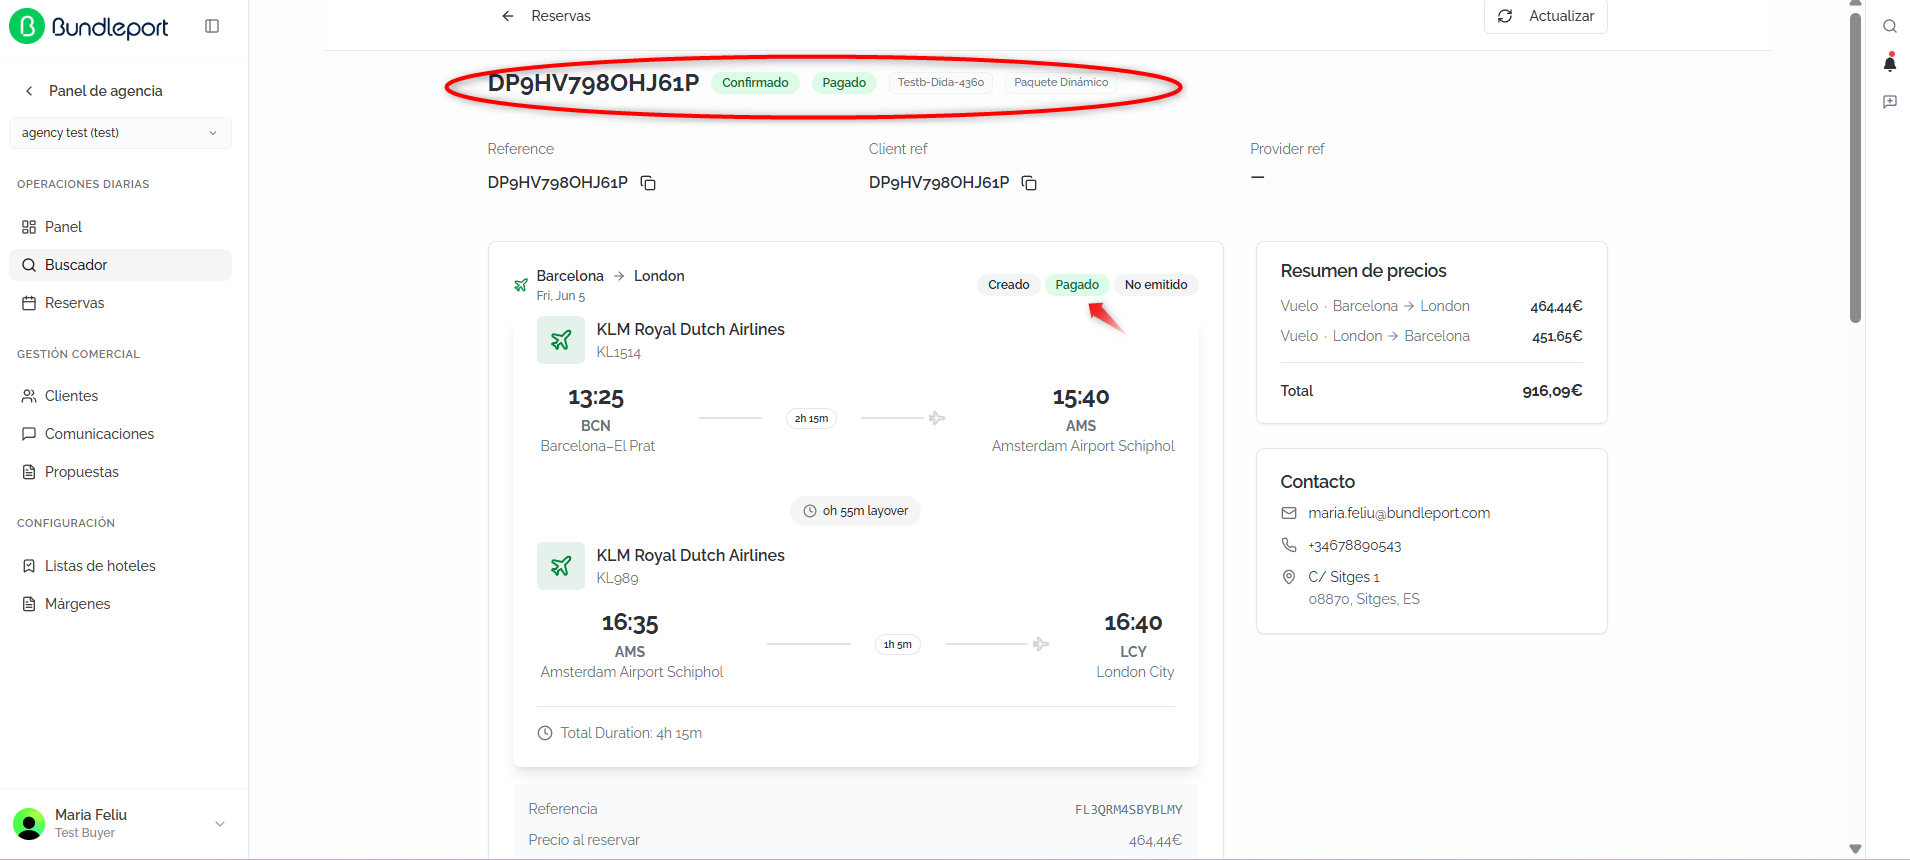
Task: Copy the Reference code
Action: 648,183
